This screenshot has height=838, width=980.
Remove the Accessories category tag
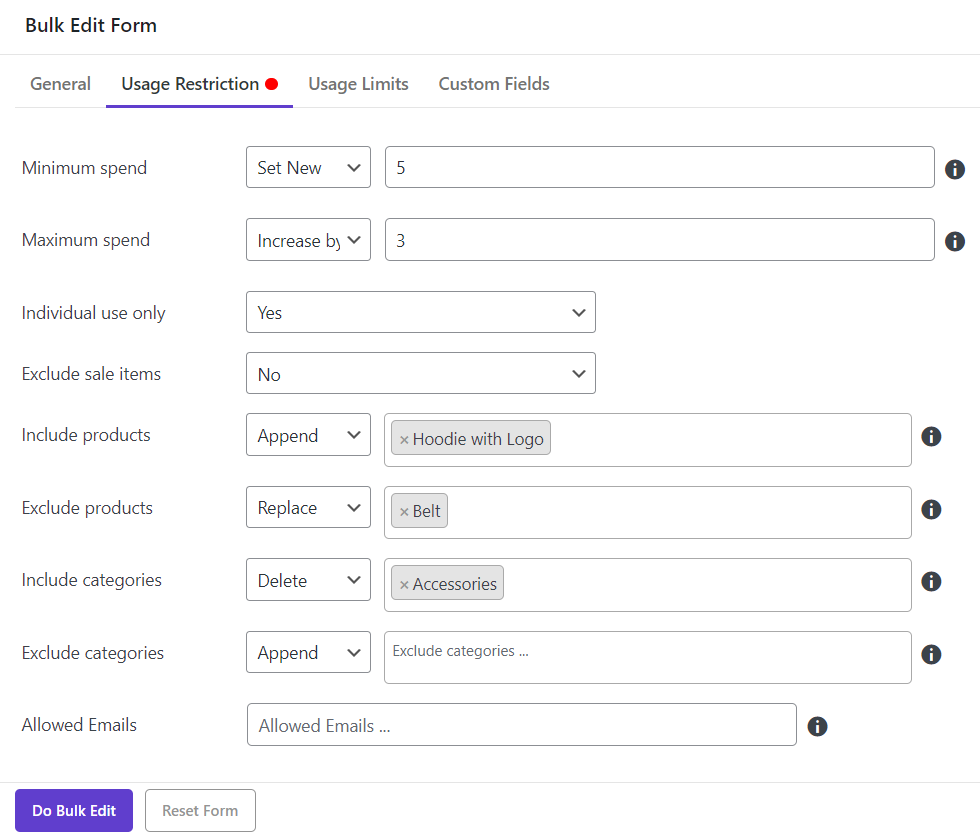click(x=404, y=585)
